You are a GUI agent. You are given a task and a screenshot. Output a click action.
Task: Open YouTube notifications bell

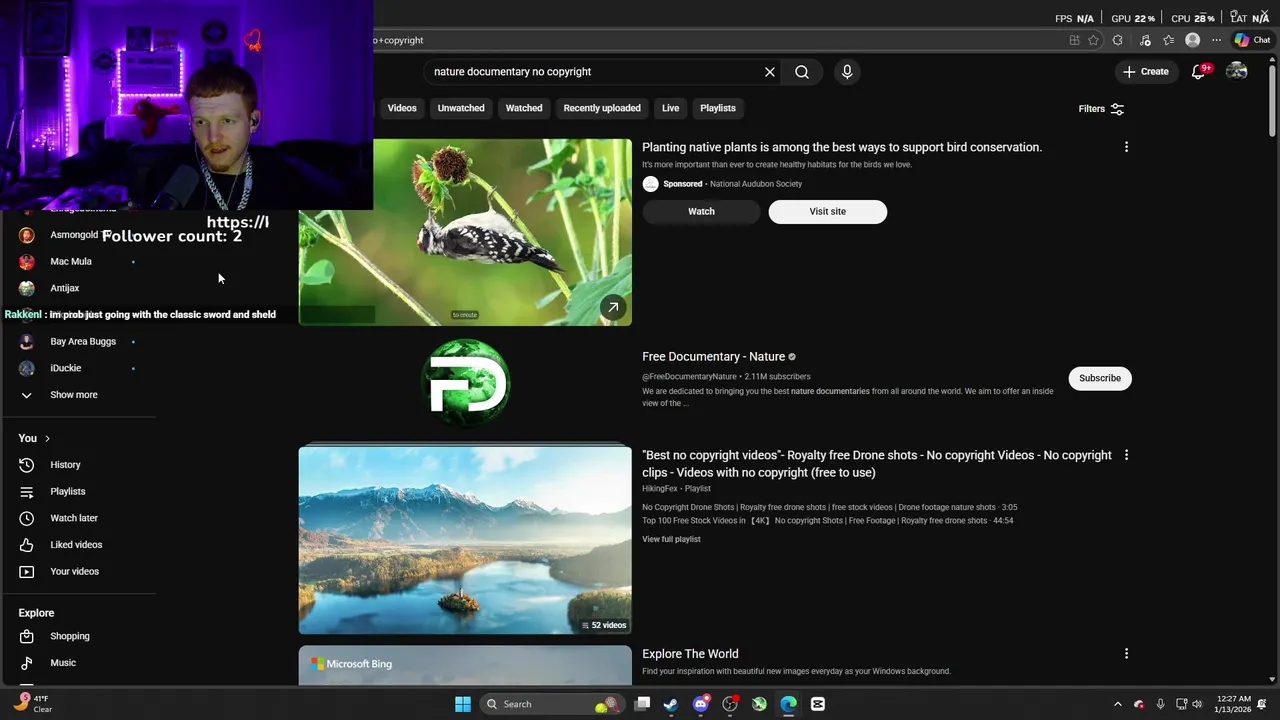[x=1198, y=71]
